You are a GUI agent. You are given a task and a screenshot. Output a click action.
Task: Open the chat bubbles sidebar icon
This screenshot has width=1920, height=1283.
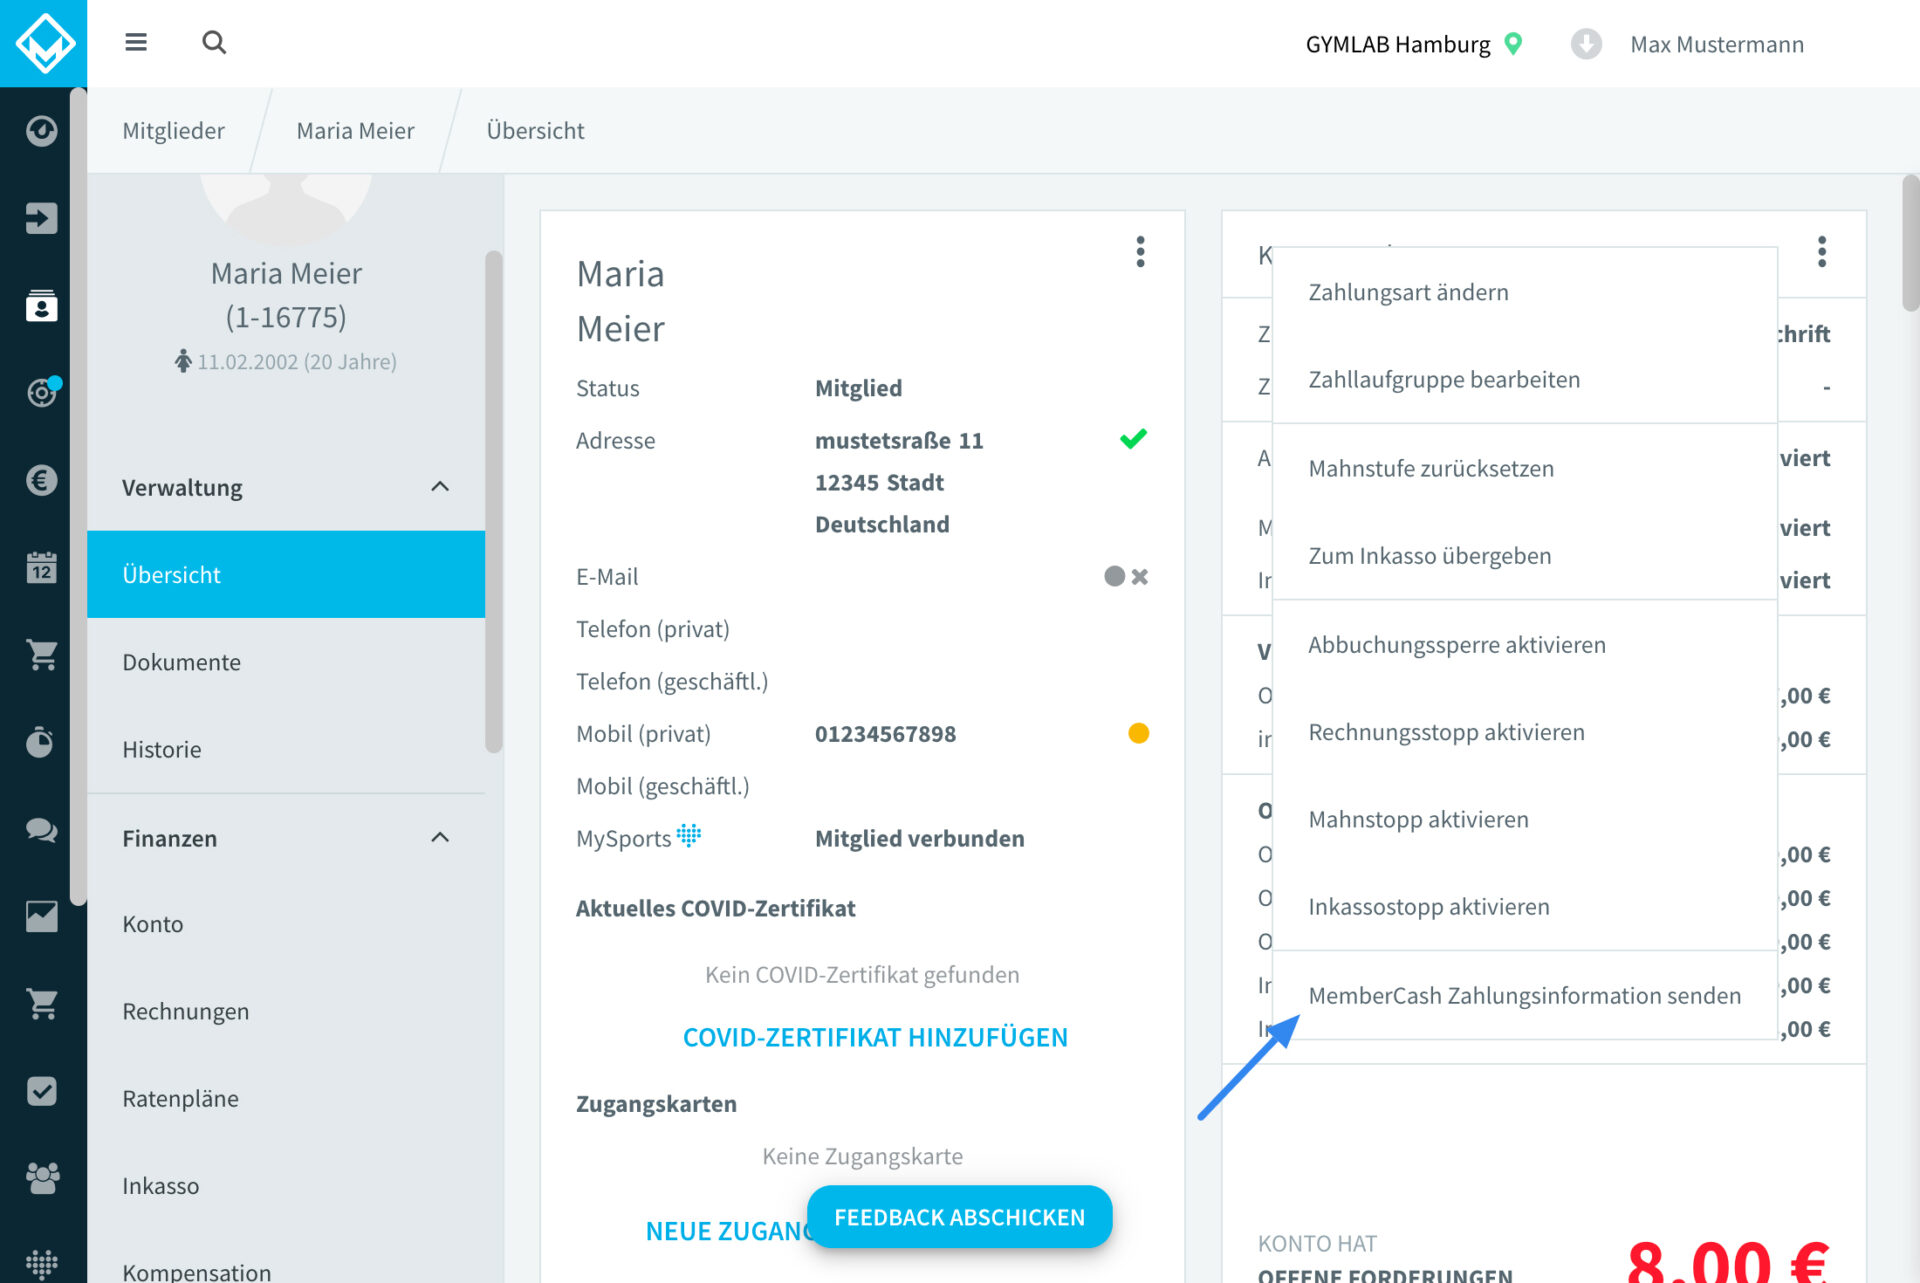click(41, 829)
